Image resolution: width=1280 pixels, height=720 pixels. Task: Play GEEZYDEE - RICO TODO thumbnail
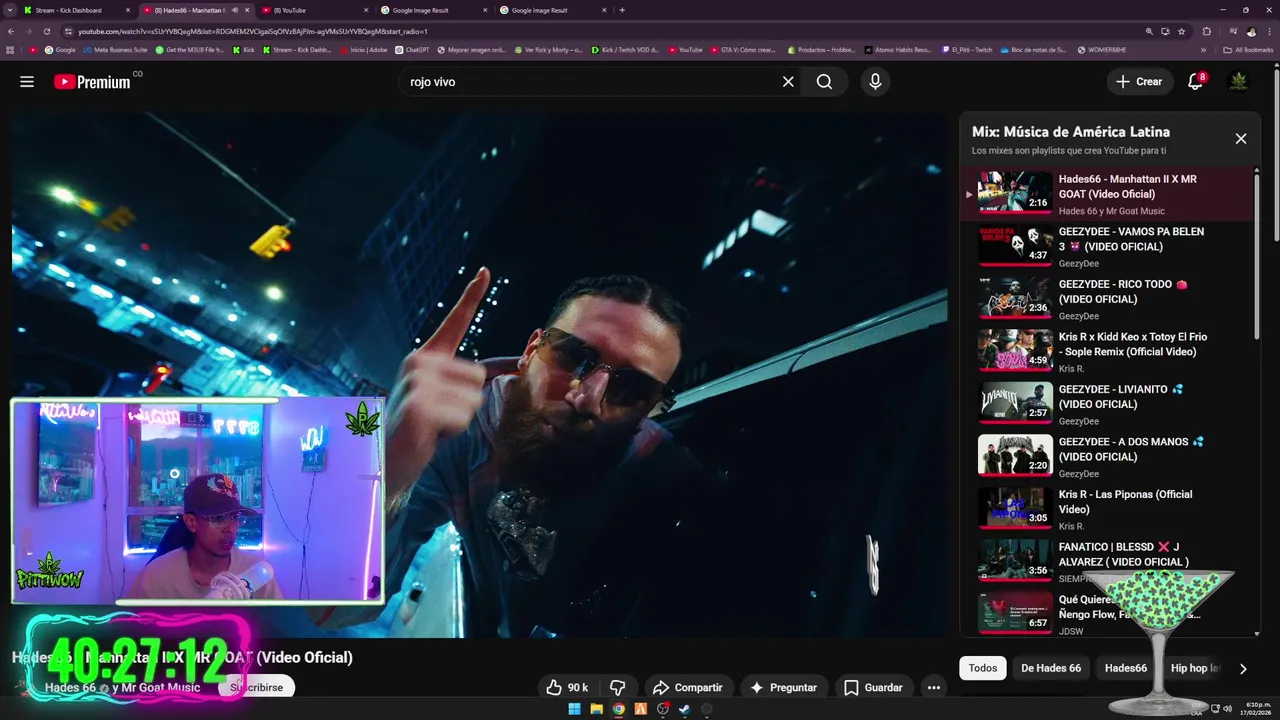(1015, 297)
